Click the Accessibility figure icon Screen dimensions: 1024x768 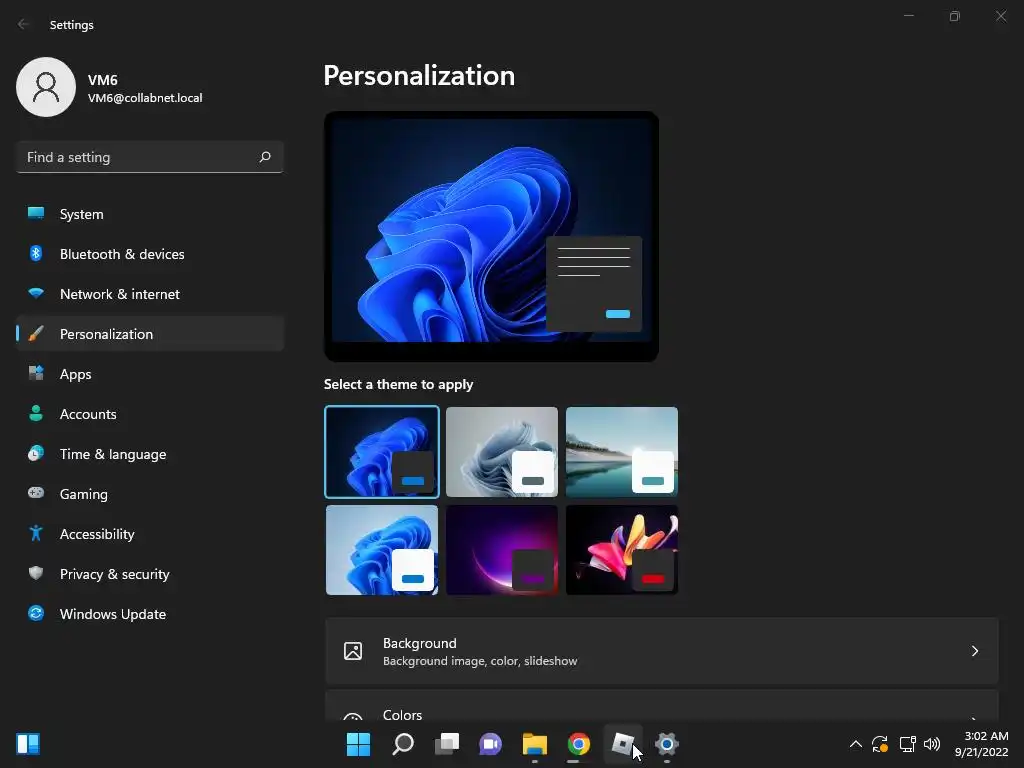pyautogui.click(x=36, y=534)
